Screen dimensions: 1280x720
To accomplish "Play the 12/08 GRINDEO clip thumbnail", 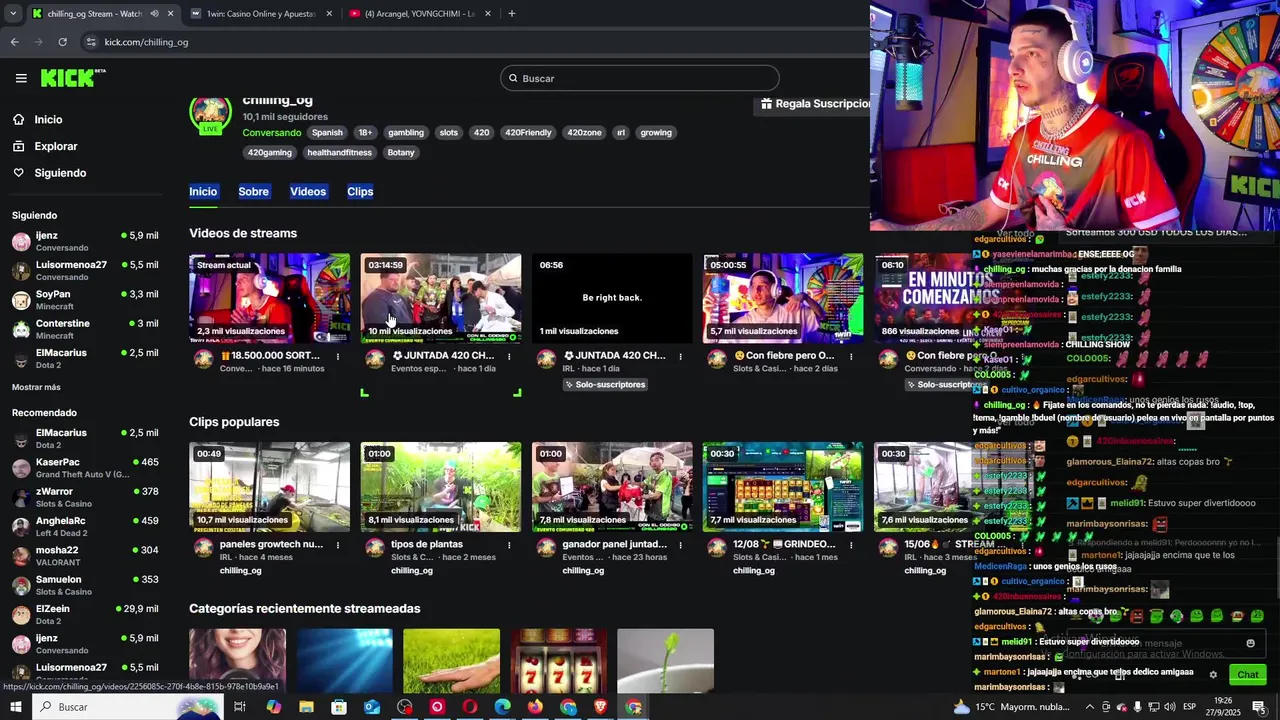I will [x=783, y=487].
